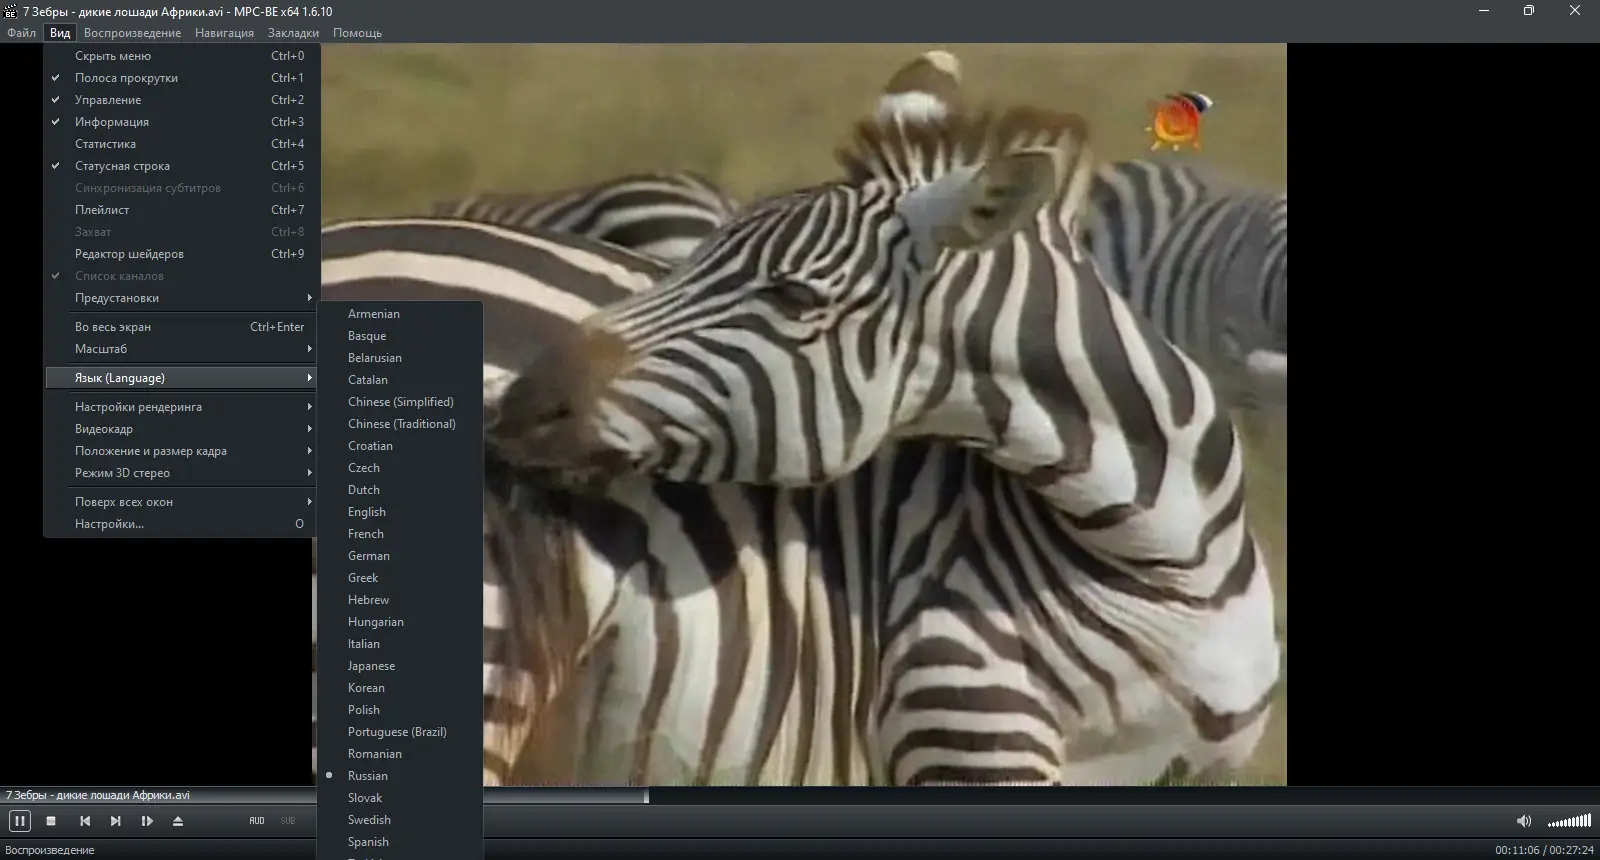Screen dimensions: 1600x860
Task: Select Italian language
Action: click(400, 644)
